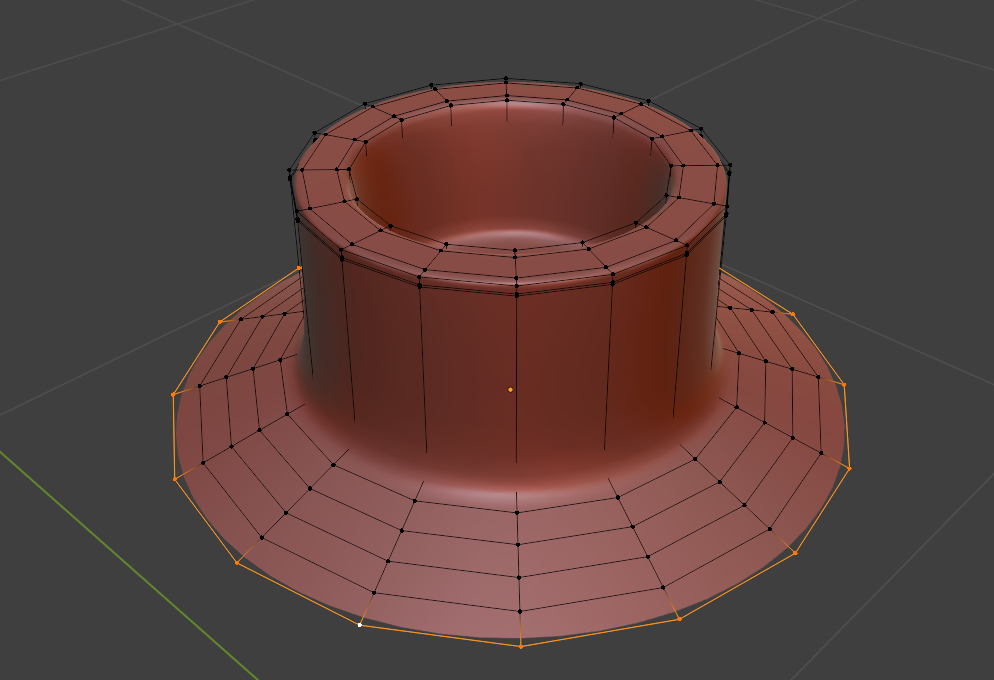Viewport: 994px width, 680px height.
Task: Select the white active vertex on the brim
Action: pyautogui.click(x=360, y=625)
